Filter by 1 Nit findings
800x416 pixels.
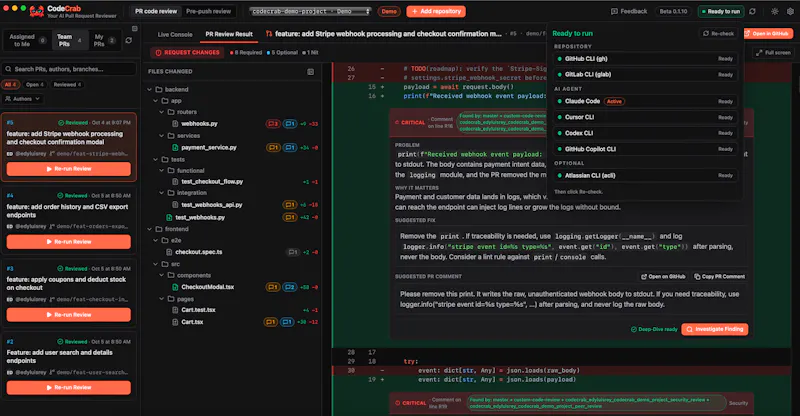pyautogui.click(x=310, y=53)
